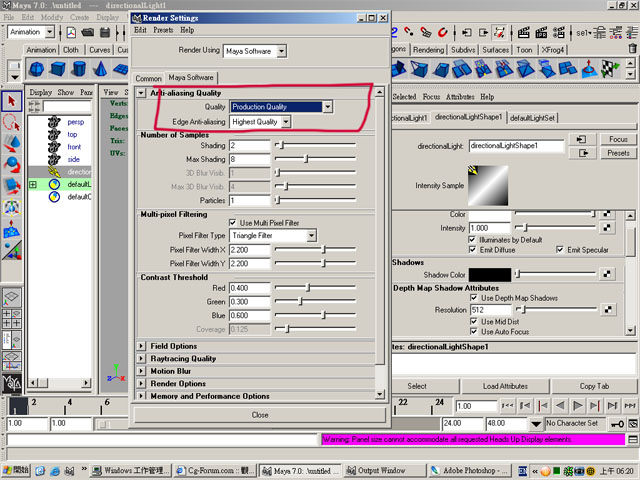Click the attribute editor Presets button

pyautogui.click(x=618, y=153)
